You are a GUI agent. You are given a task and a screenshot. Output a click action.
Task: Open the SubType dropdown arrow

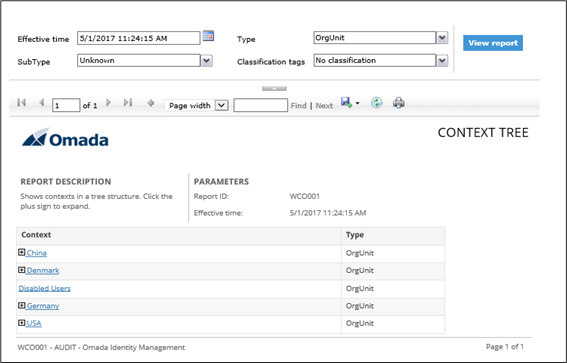206,60
